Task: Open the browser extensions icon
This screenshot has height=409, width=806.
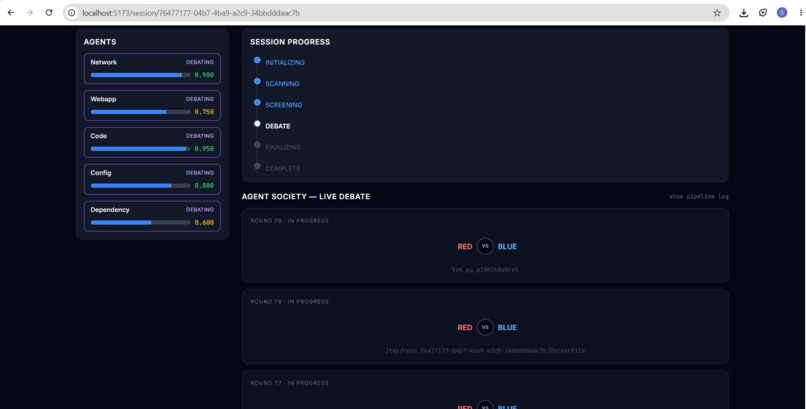Action: tap(763, 13)
